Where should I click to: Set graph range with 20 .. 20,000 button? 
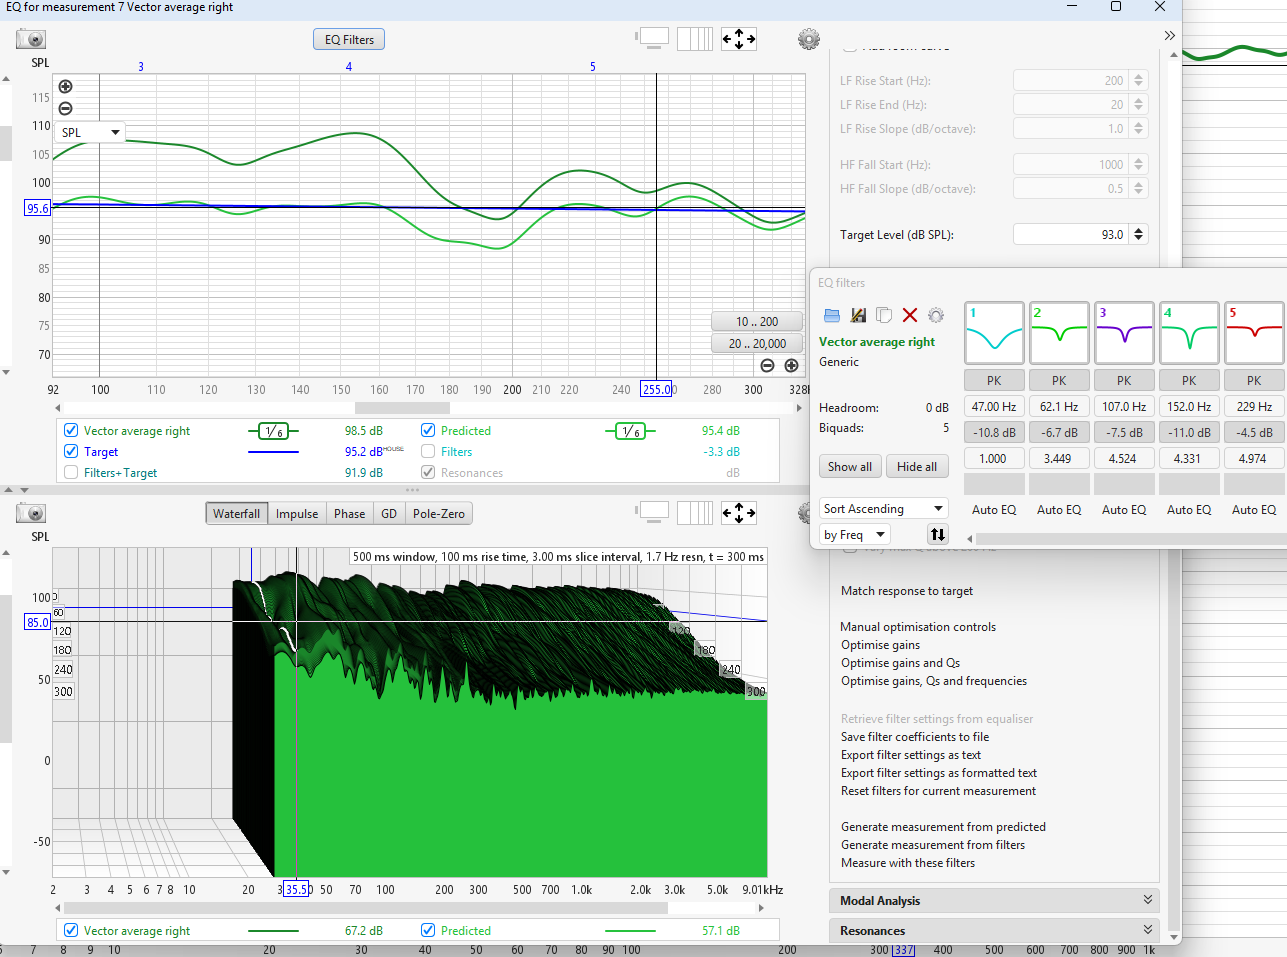[757, 343]
